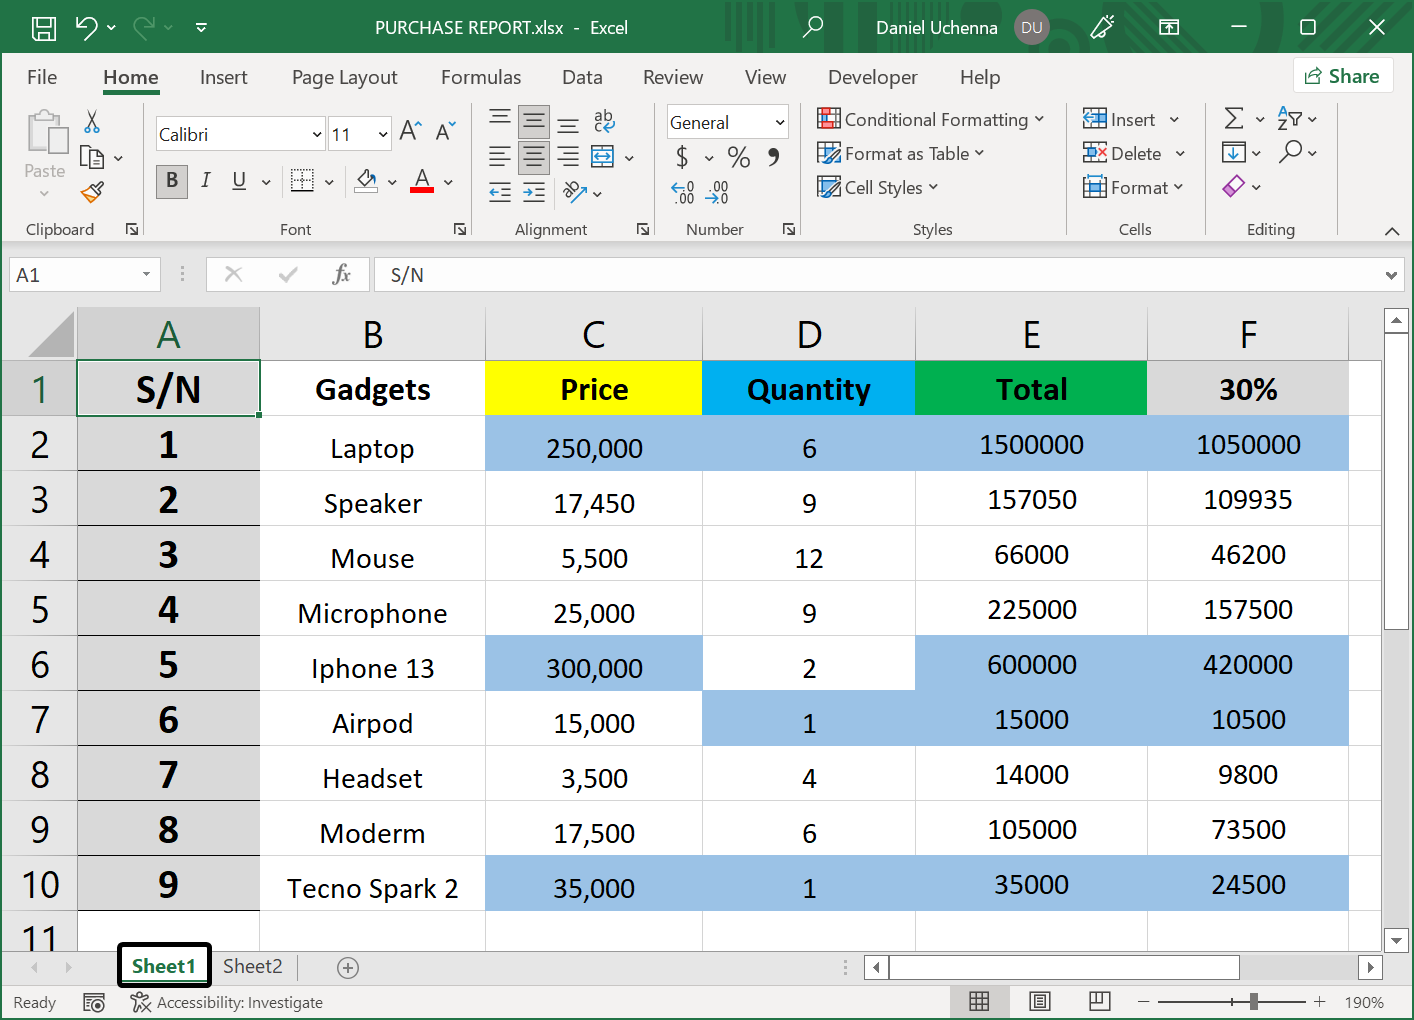Click the zoom slider handle

1253,1001
